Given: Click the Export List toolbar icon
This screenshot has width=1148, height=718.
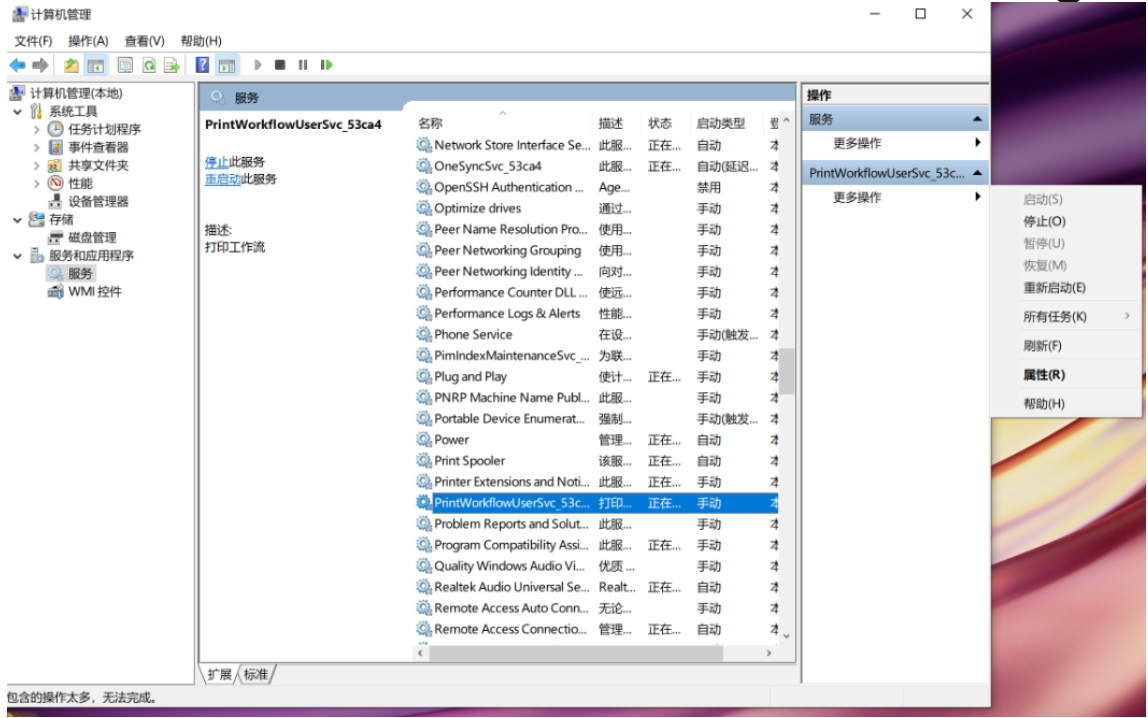Looking at the screenshot, I should click(171, 65).
